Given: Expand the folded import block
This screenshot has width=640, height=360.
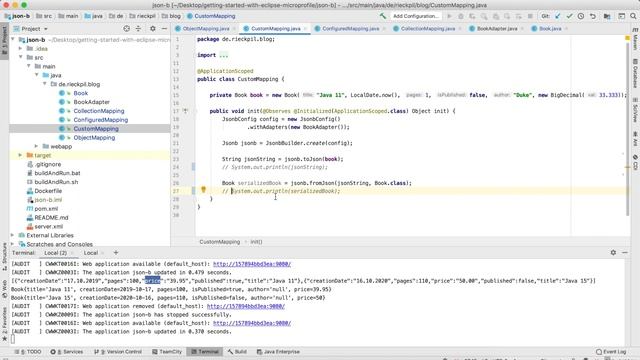Looking at the screenshot, I should tap(224, 55).
